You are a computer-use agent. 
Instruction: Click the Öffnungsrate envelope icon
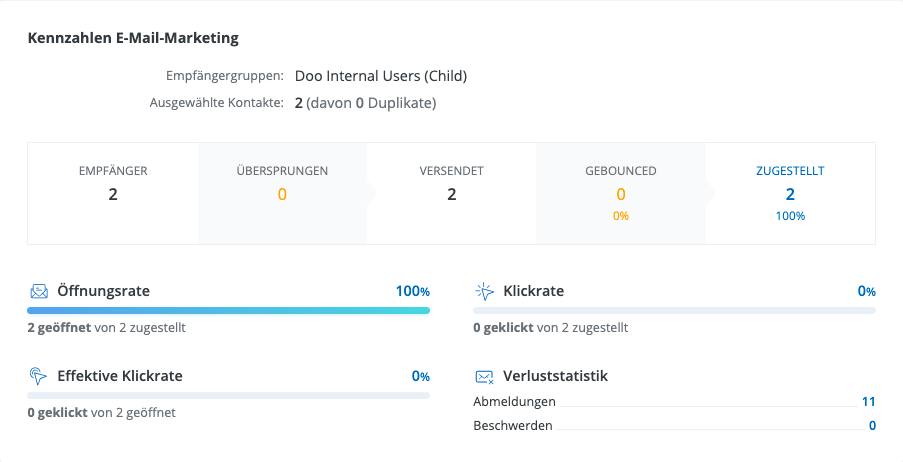39,292
